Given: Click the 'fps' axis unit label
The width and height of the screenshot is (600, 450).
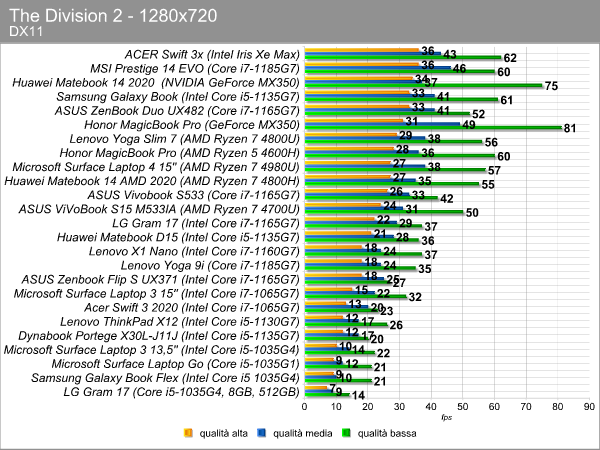Looking at the screenshot, I should [x=447, y=417].
